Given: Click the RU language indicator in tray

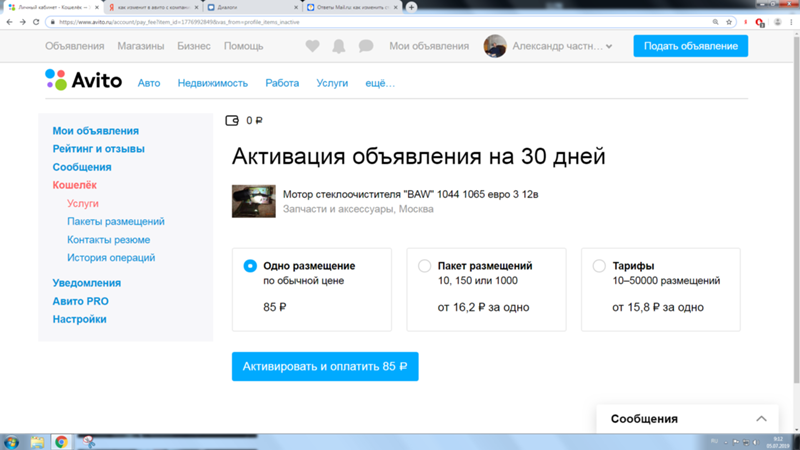Looking at the screenshot, I should coord(714,441).
